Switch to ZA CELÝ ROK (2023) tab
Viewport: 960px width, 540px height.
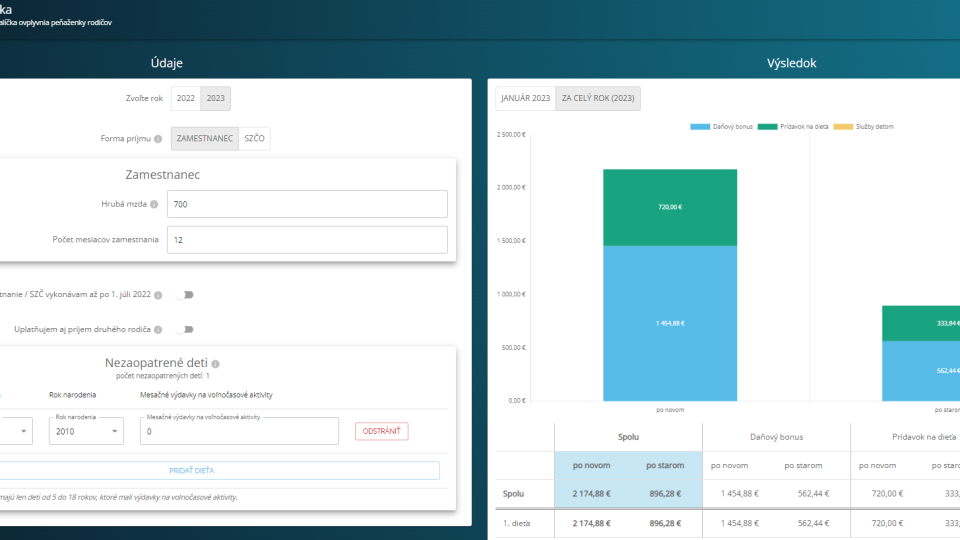point(598,98)
